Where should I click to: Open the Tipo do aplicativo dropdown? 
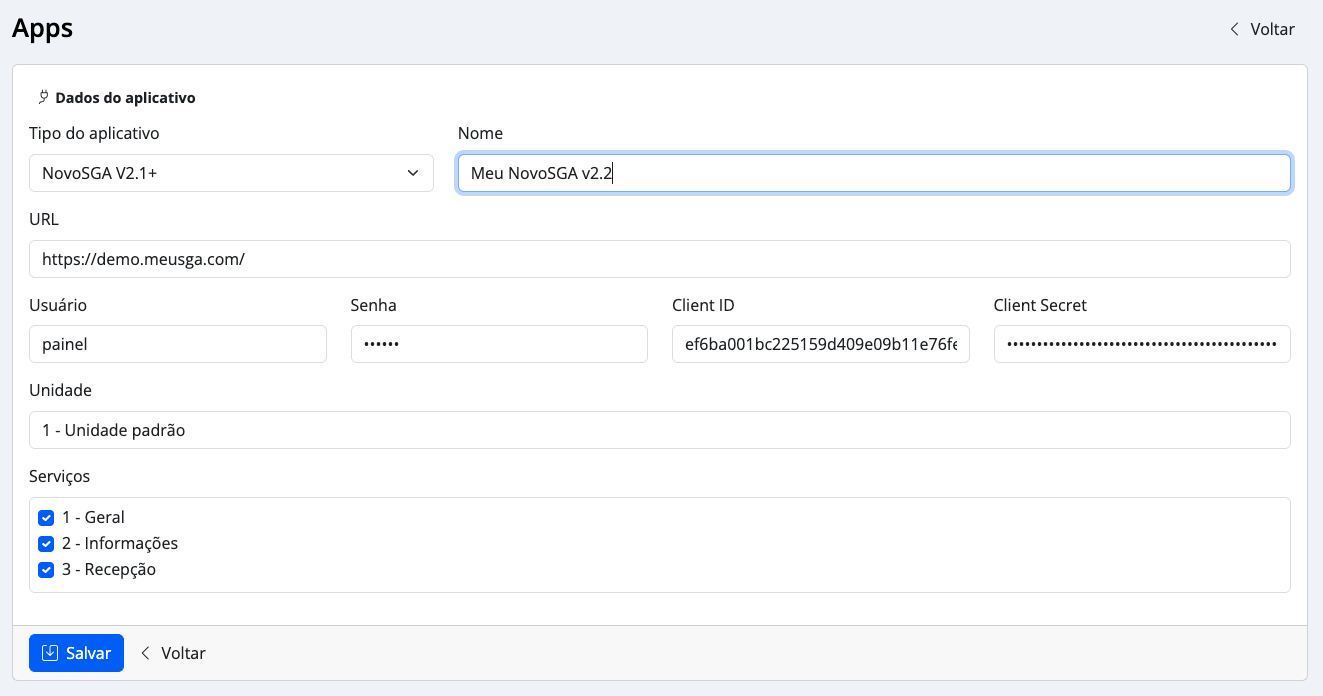(x=230, y=173)
